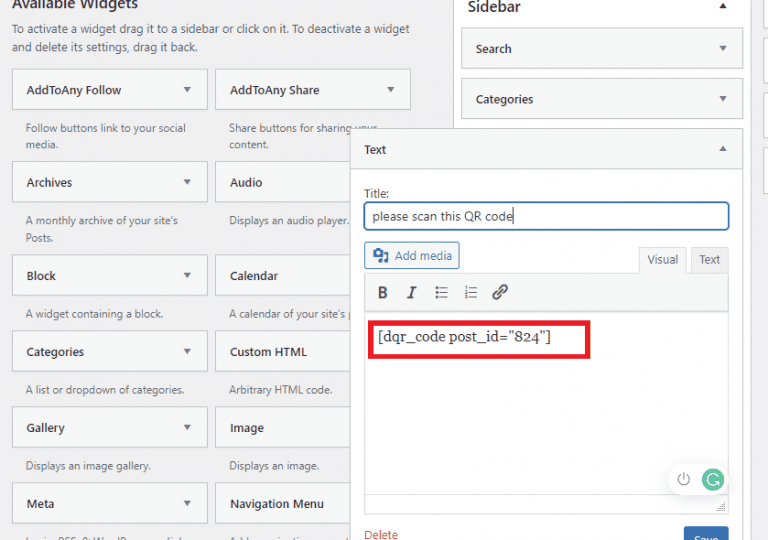This screenshot has height=540, width=768.
Task: Toggle bold formatting in the editor
Action: click(383, 293)
